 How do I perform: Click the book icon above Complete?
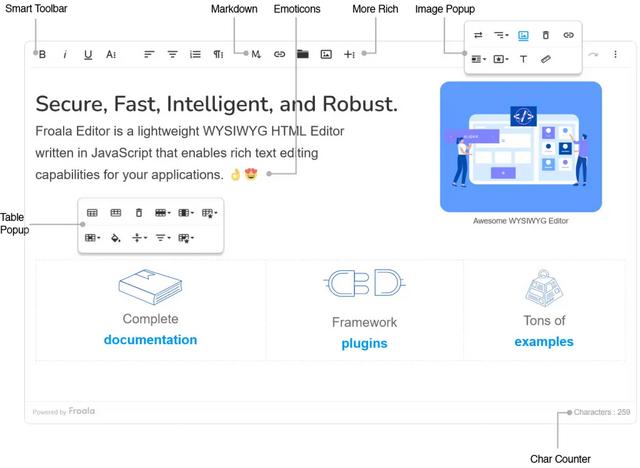click(x=150, y=287)
